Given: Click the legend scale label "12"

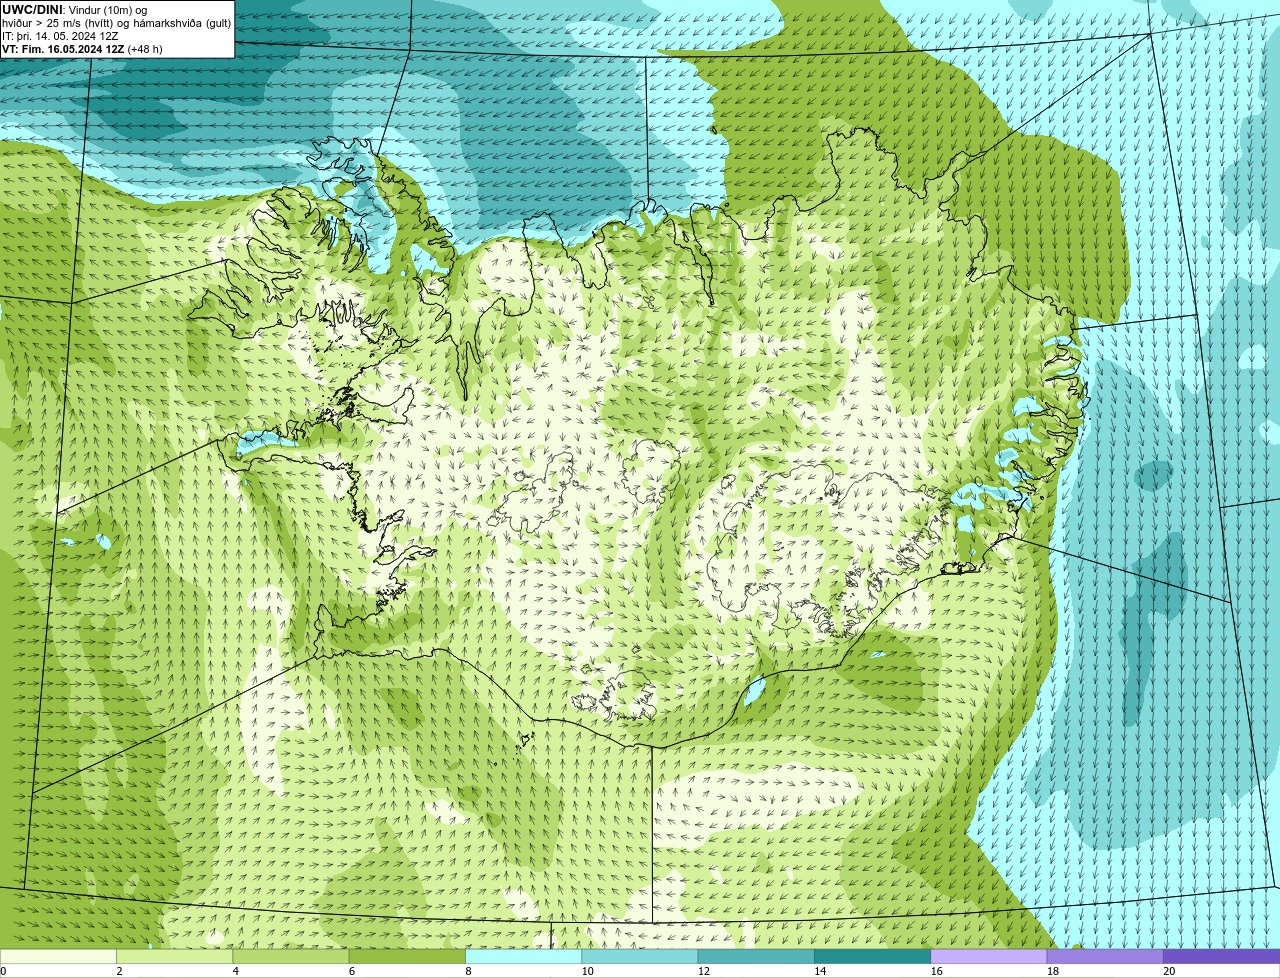Looking at the screenshot, I should pos(704,971).
